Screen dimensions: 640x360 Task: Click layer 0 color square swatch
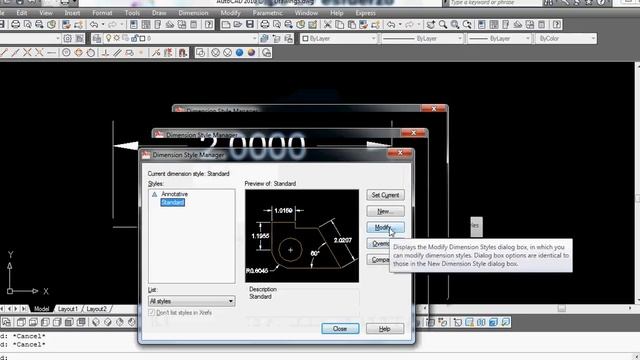142,38
